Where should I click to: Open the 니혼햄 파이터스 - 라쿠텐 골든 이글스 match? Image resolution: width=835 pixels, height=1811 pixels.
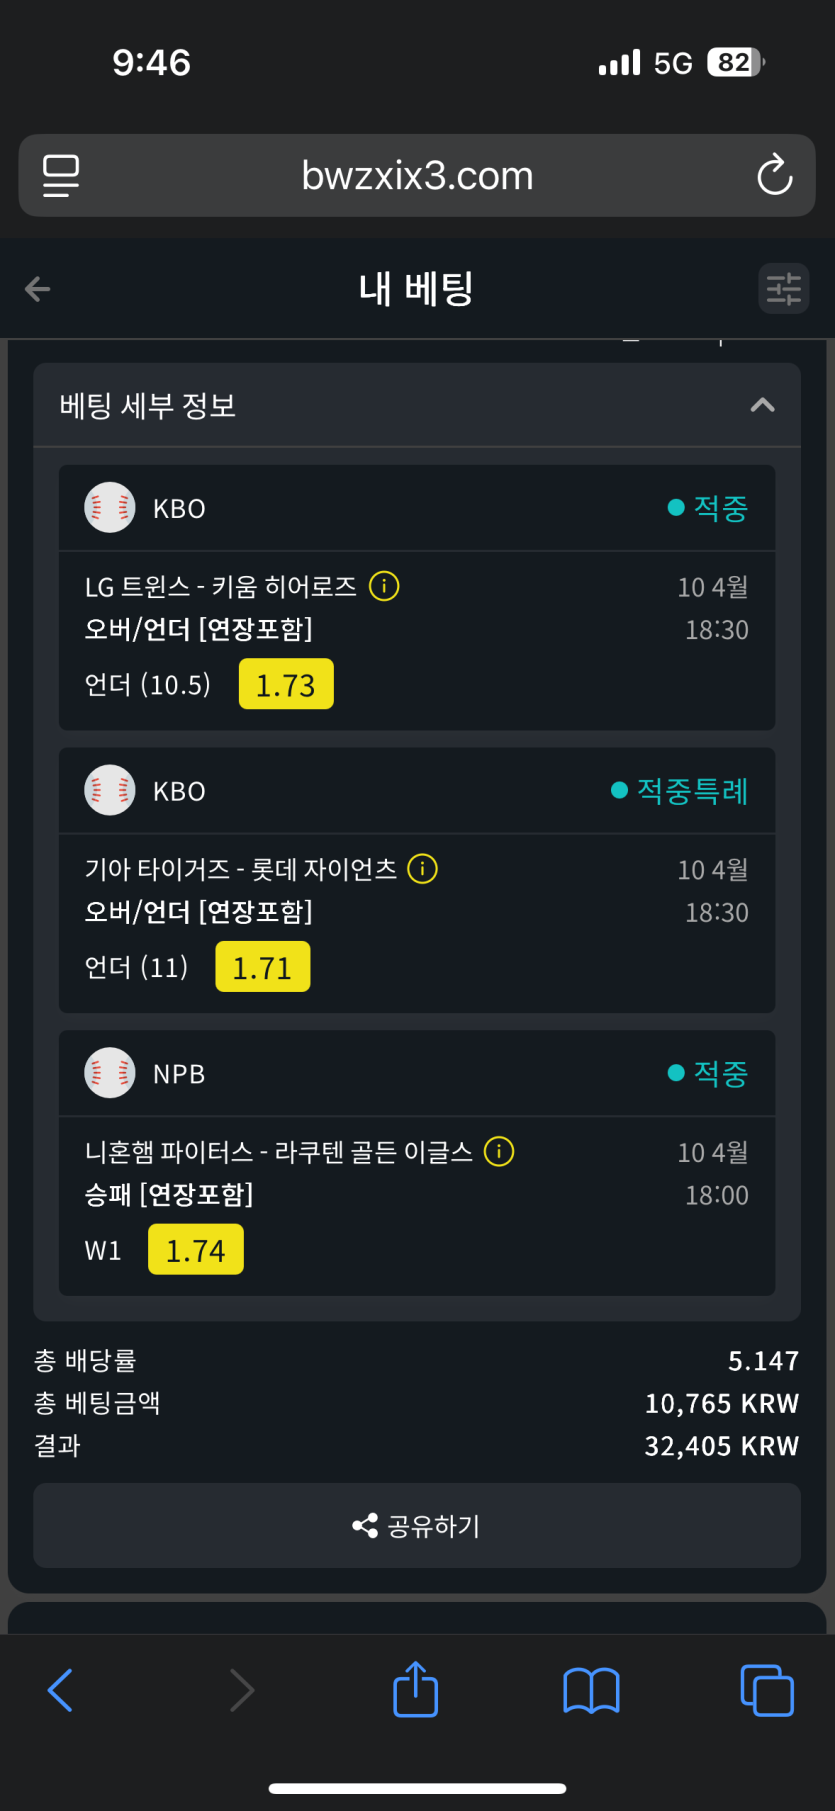[278, 1153]
